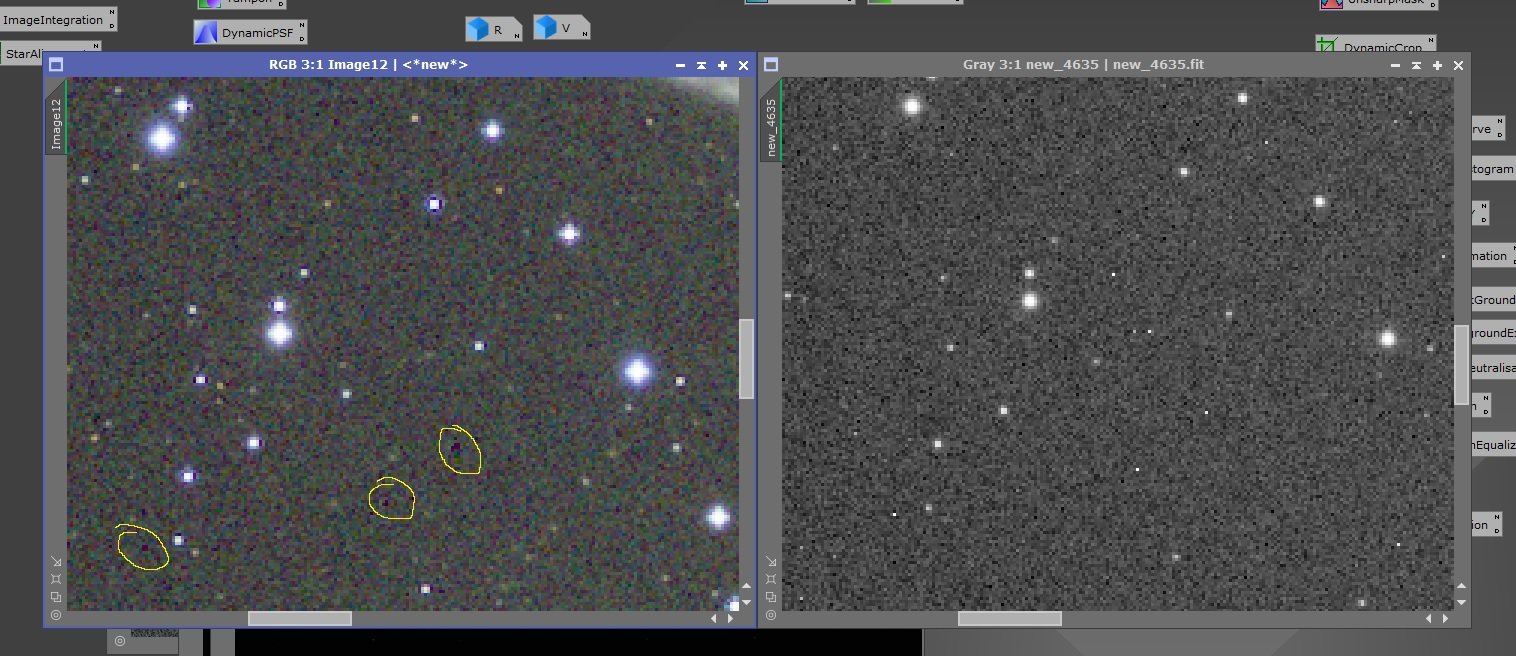
Task: Maximize the new_4635 window
Action: [x=1438, y=65]
